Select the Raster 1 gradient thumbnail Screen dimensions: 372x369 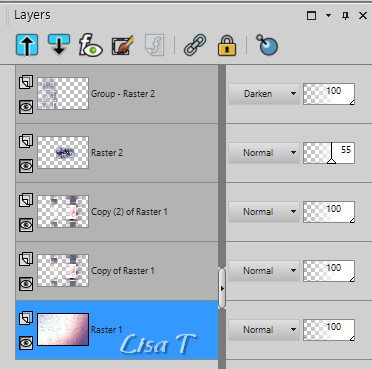click(63, 330)
